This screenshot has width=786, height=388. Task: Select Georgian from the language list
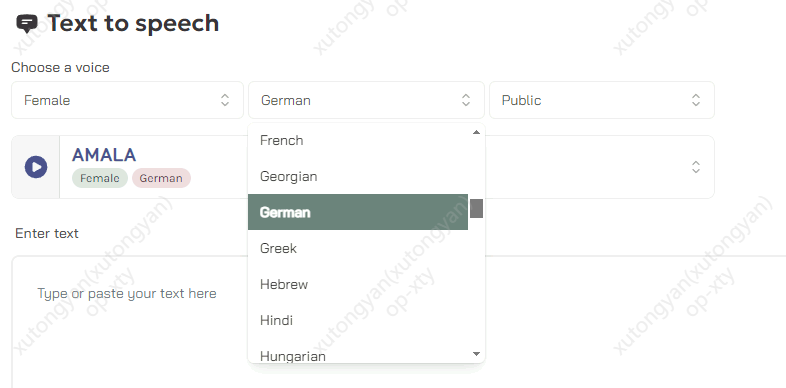tap(358, 176)
